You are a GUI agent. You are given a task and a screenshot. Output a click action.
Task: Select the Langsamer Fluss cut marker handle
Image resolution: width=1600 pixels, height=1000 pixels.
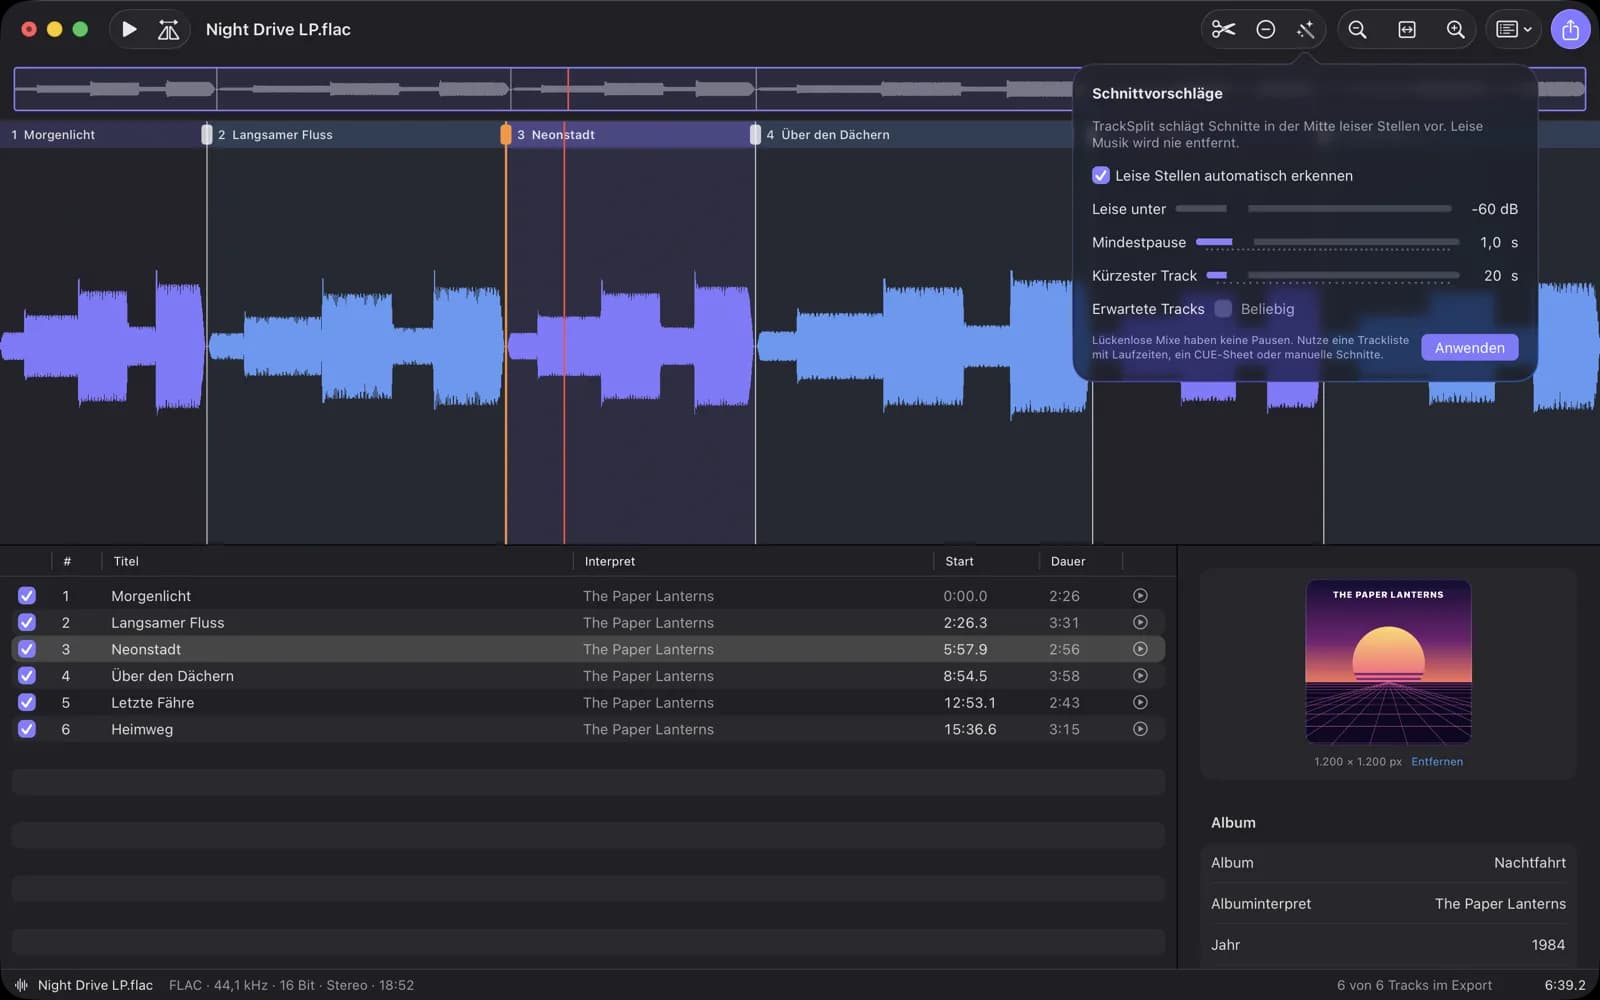[207, 134]
